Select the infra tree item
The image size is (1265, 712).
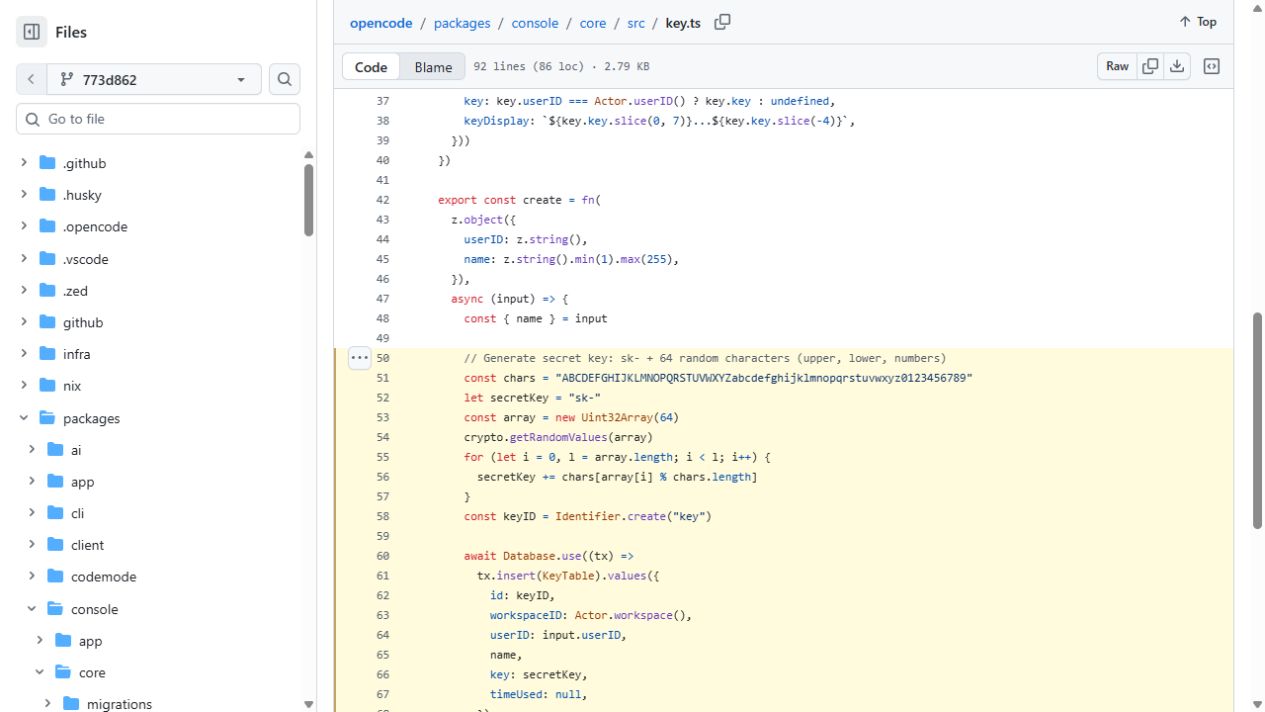[159, 354]
